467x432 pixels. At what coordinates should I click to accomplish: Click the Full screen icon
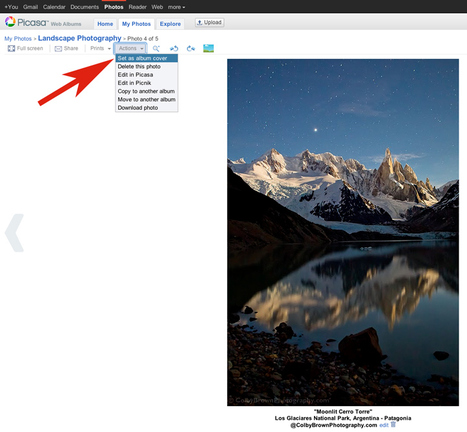coord(11,48)
